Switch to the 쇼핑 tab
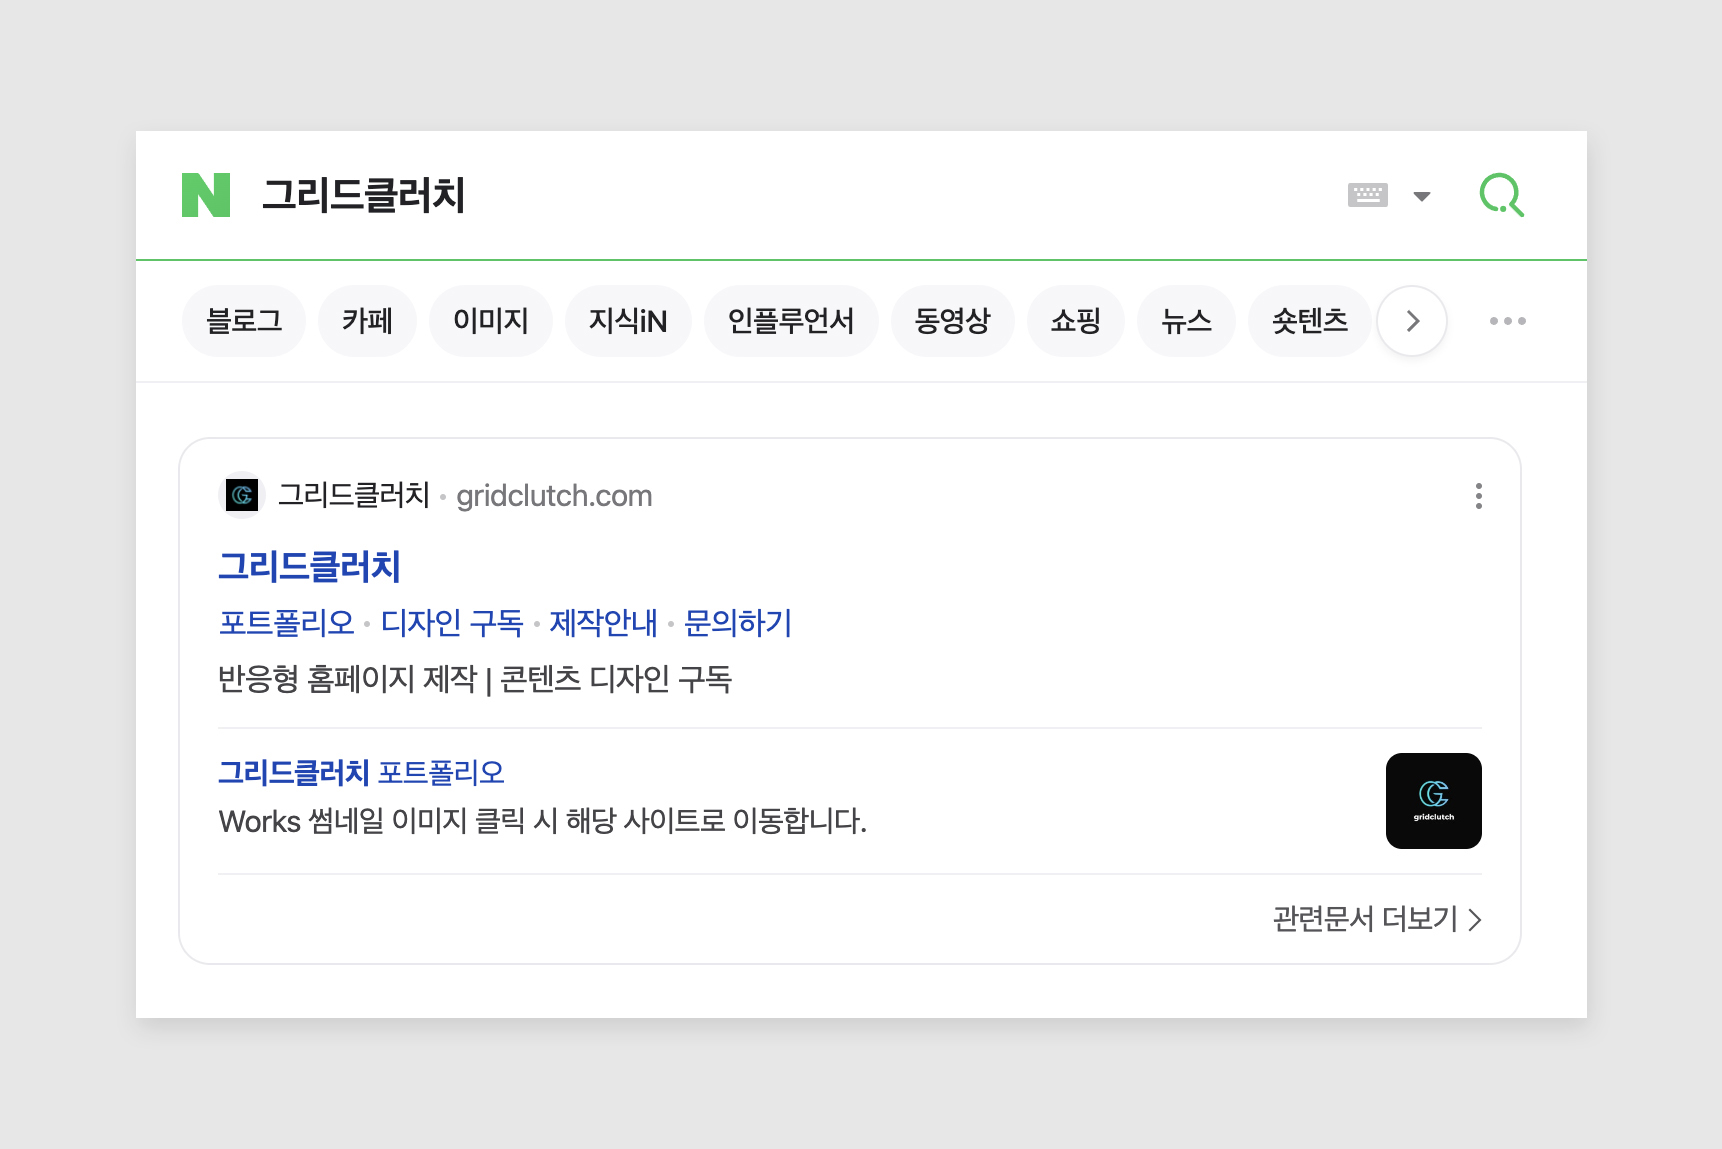The image size is (1722, 1149). 1076,321
